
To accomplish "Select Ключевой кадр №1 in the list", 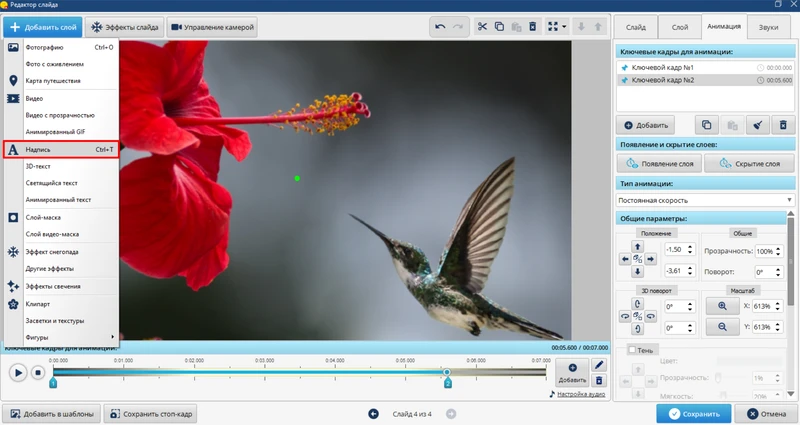I will click(662, 67).
